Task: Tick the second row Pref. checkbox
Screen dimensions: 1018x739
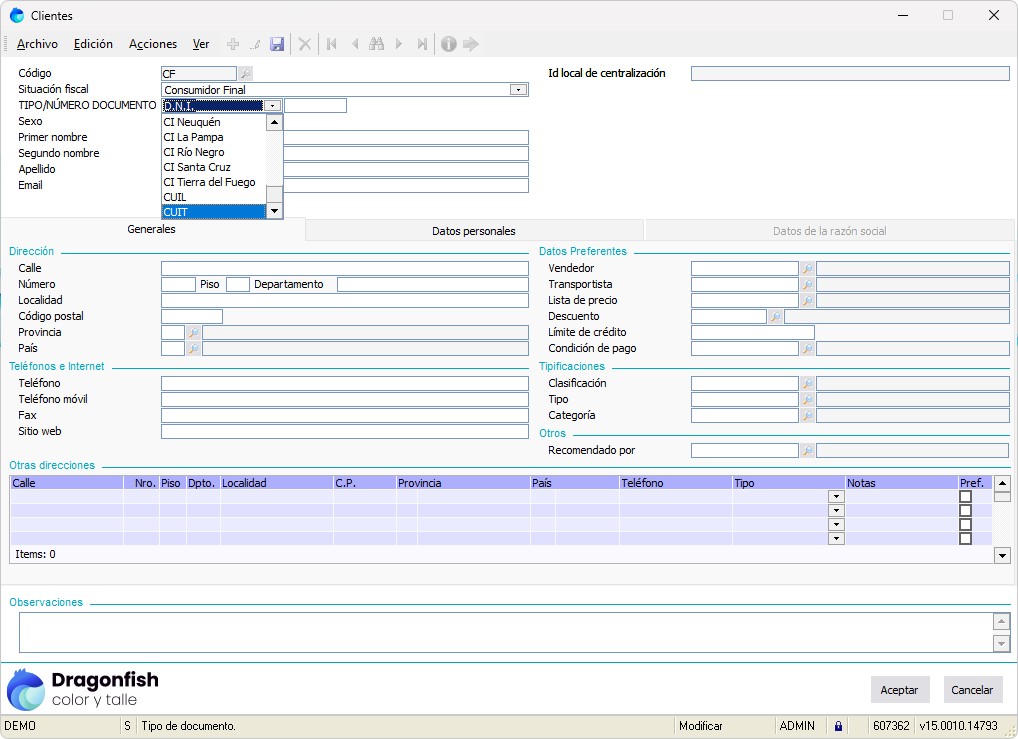Action: tap(965, 511)
